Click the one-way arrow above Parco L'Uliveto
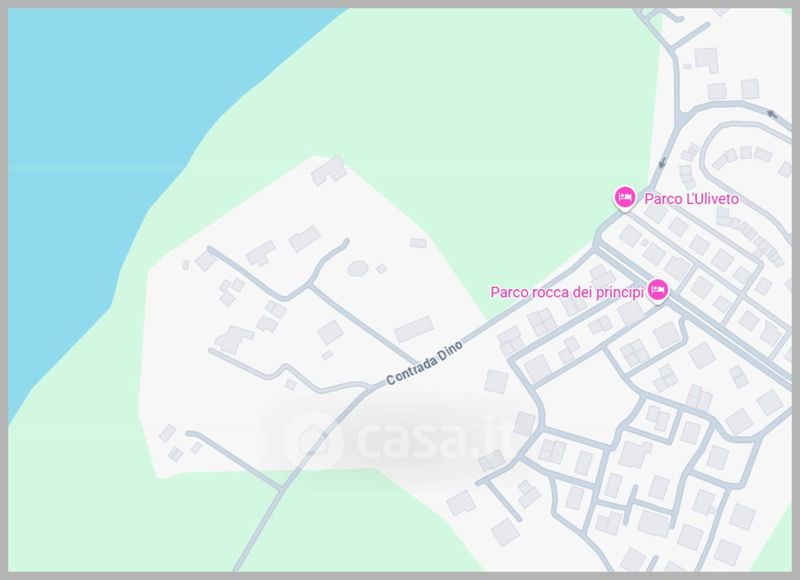 click(x=662, y=163)
